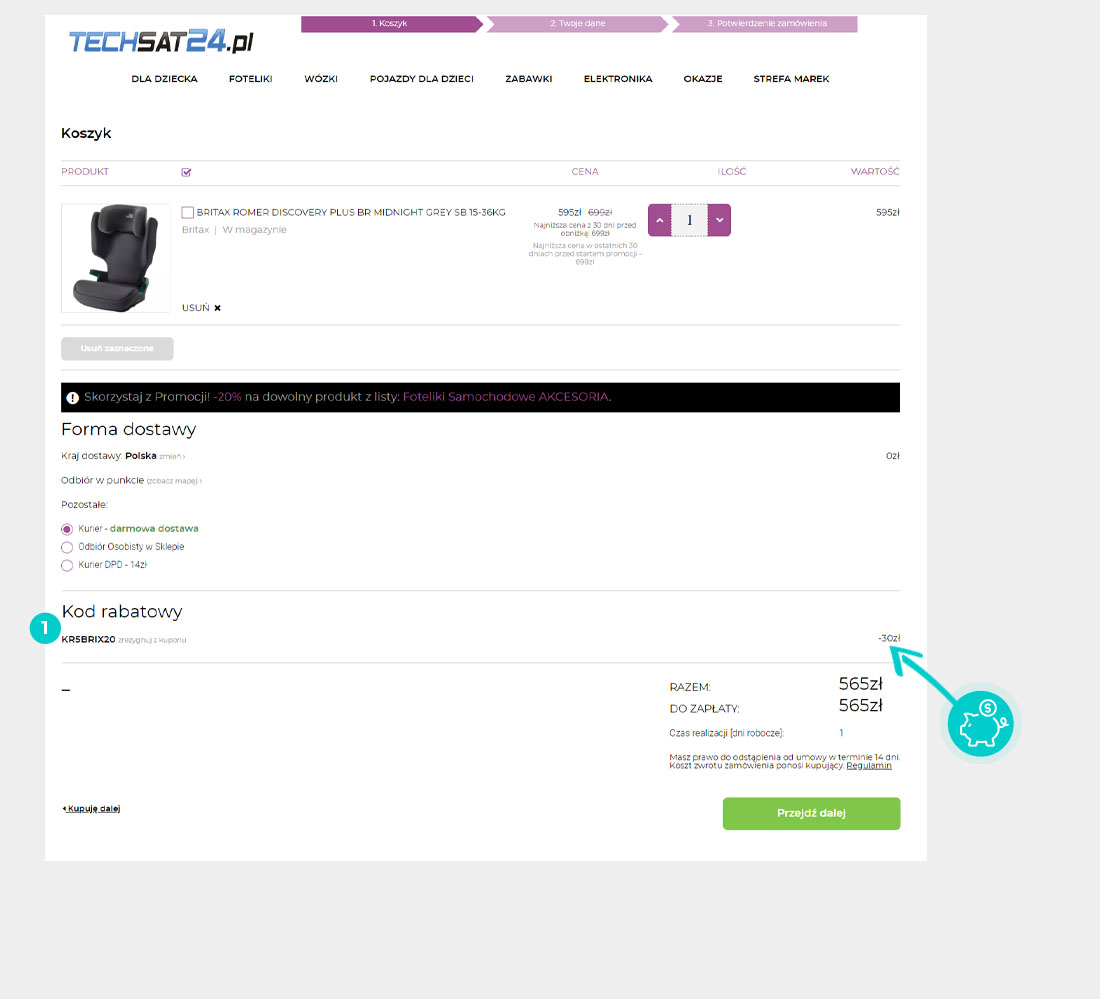The image size is (1100, 999).
Task: Tick the checkbox next to the Britax Romer product
Action: tap(187, 212)
